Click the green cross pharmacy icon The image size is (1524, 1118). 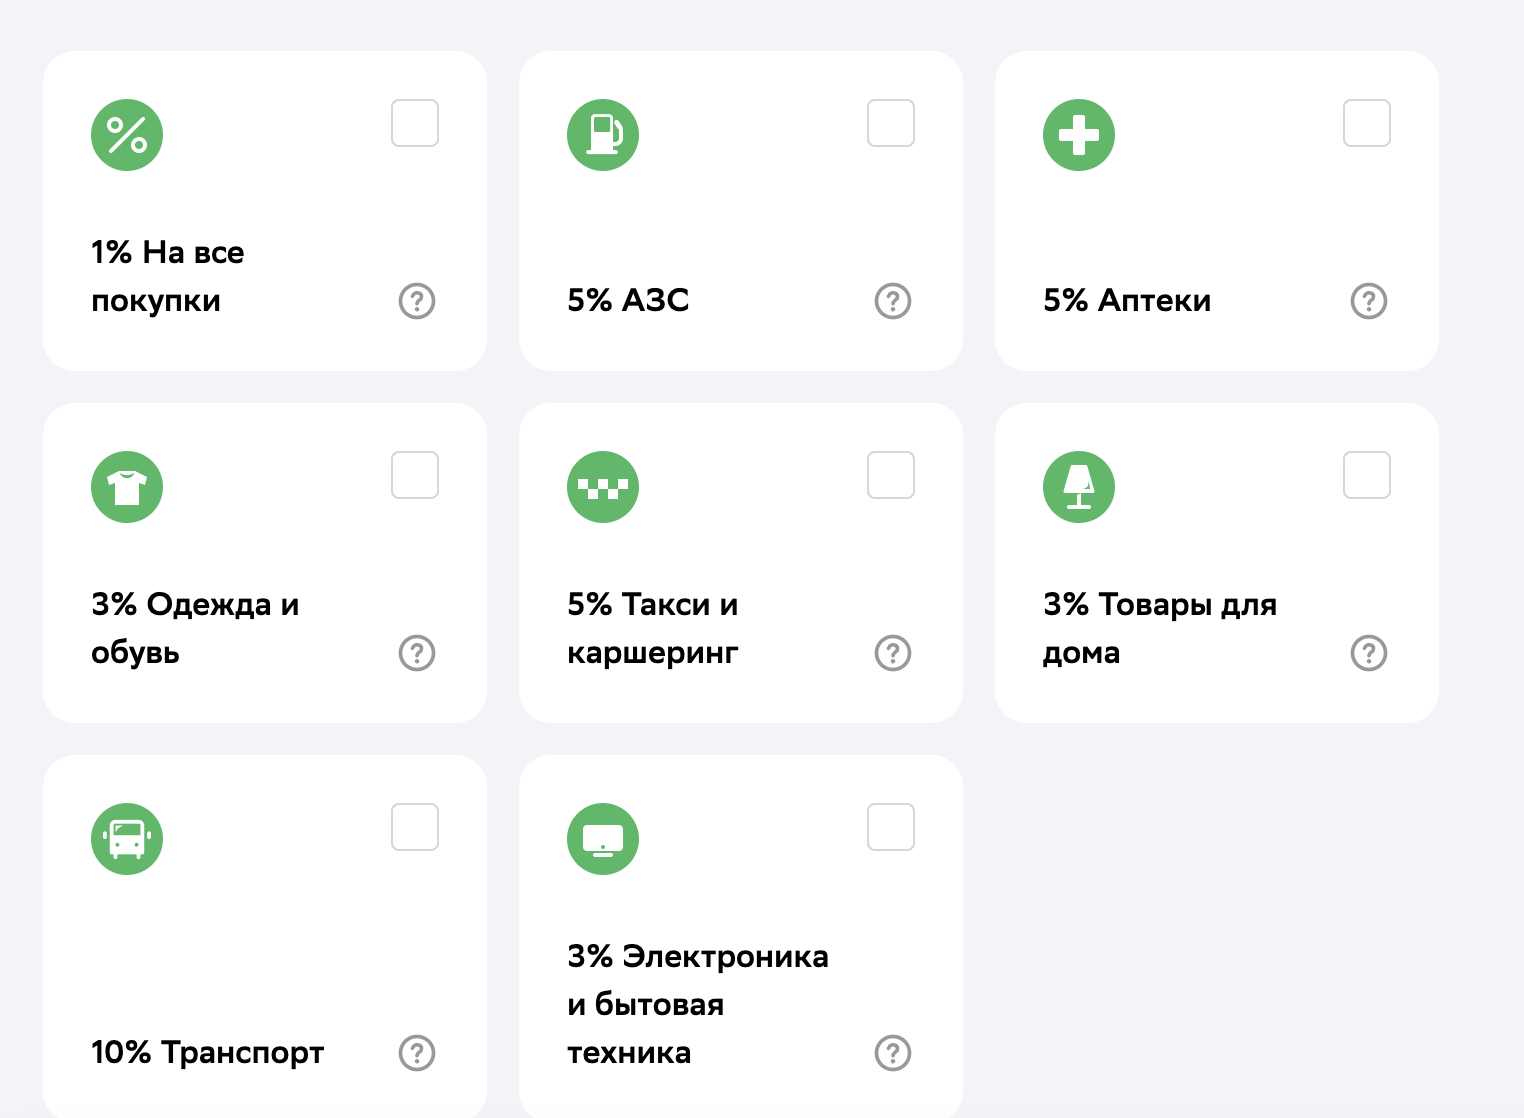(1079, 135)
